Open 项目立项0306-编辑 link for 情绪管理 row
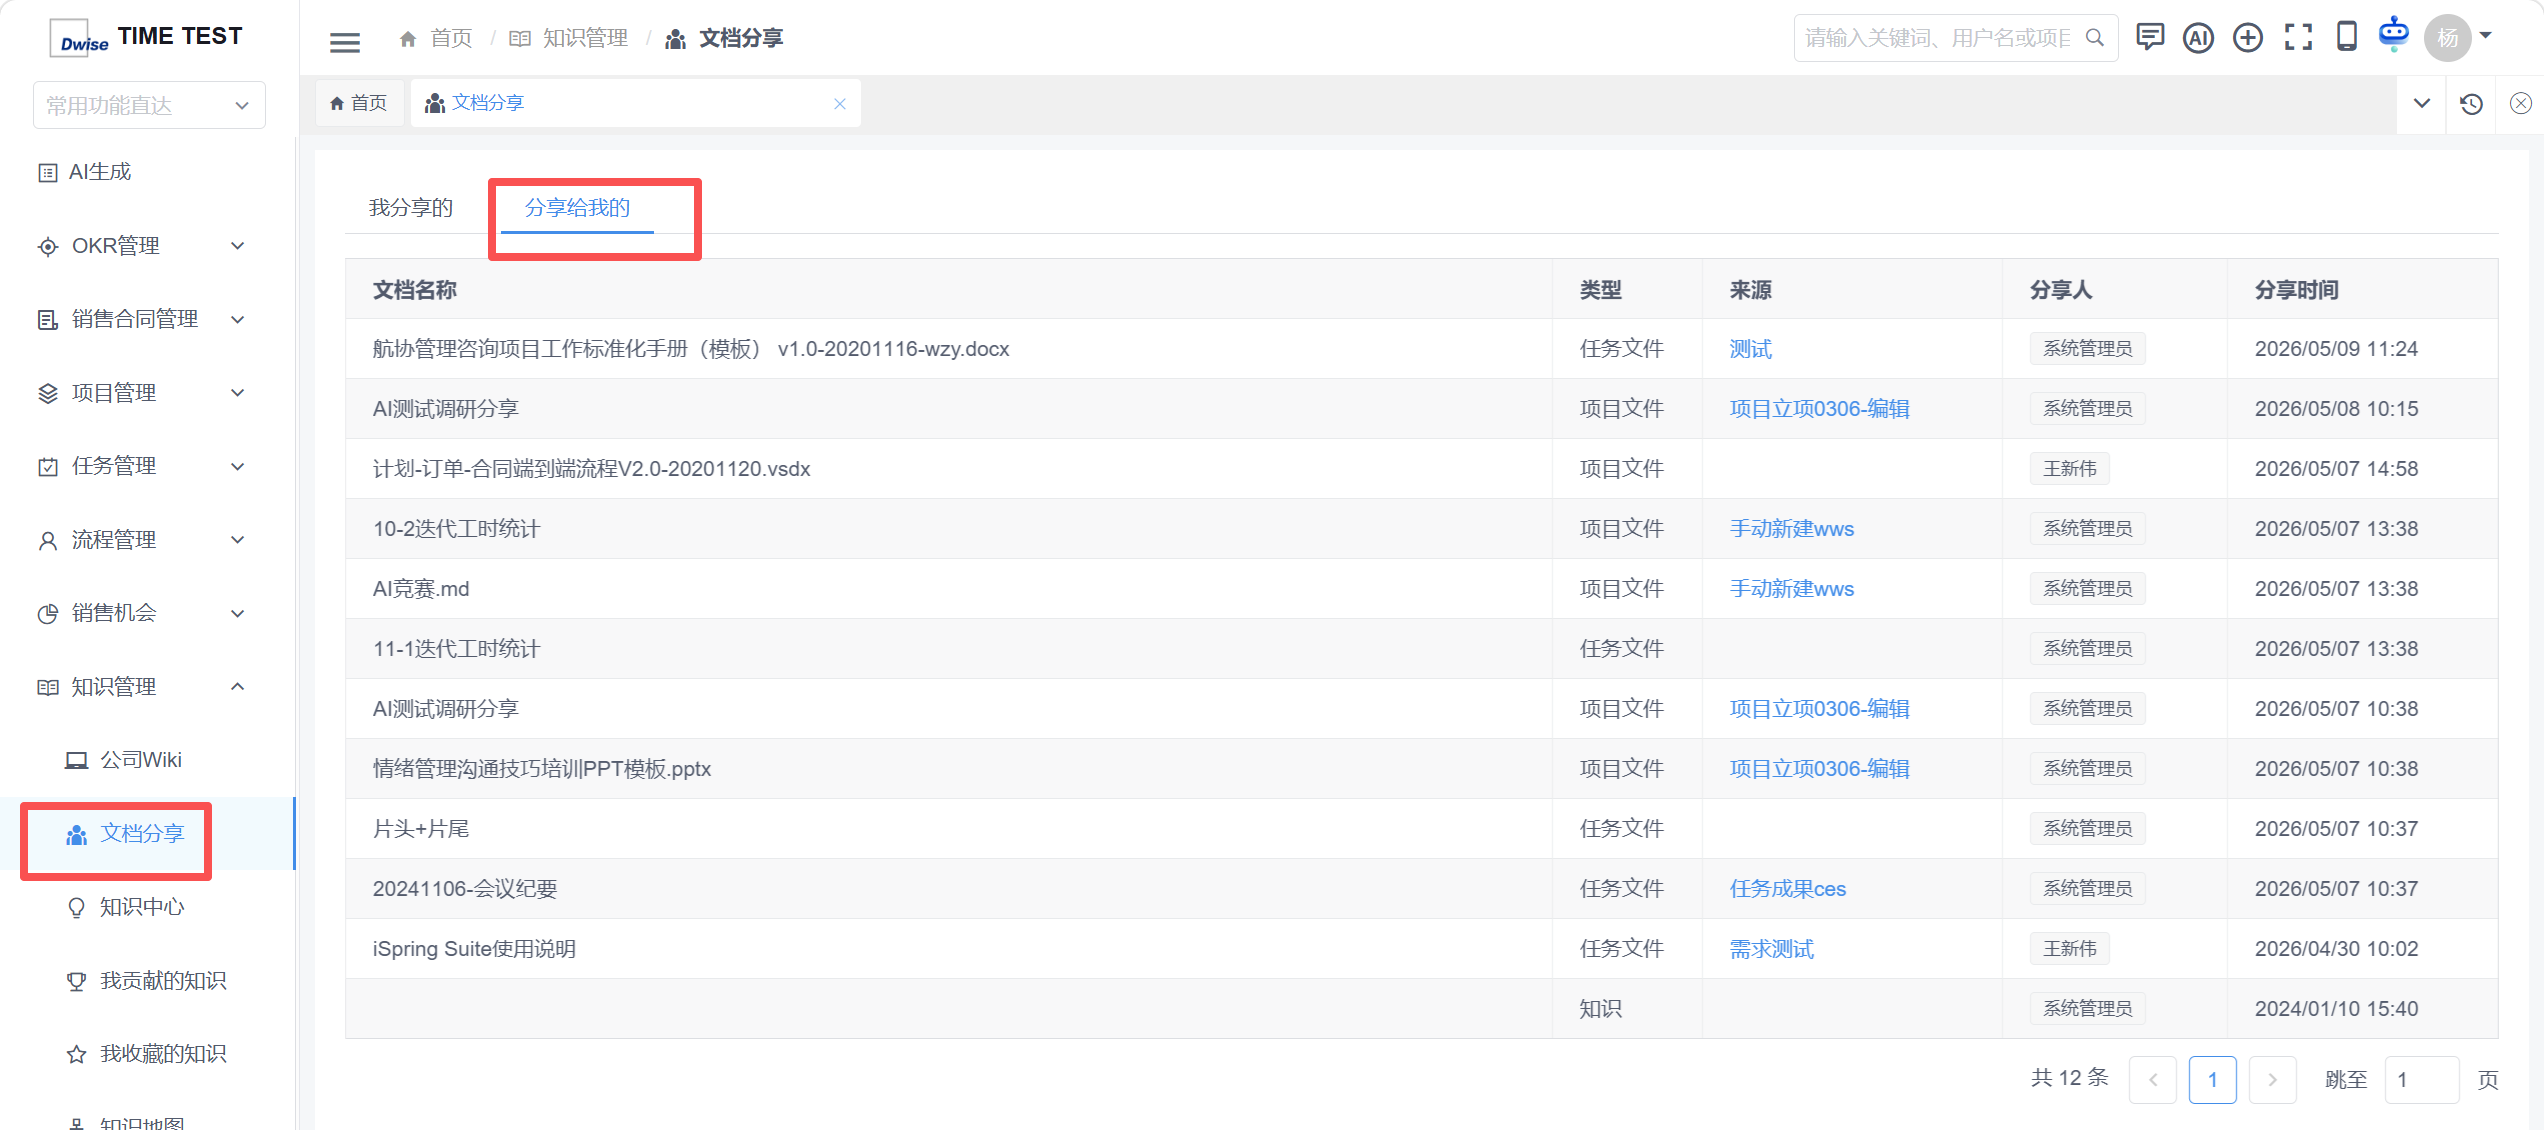Image resolution: width=2544 pixels, height=1130 pixels. click(x=1819, y=769)
